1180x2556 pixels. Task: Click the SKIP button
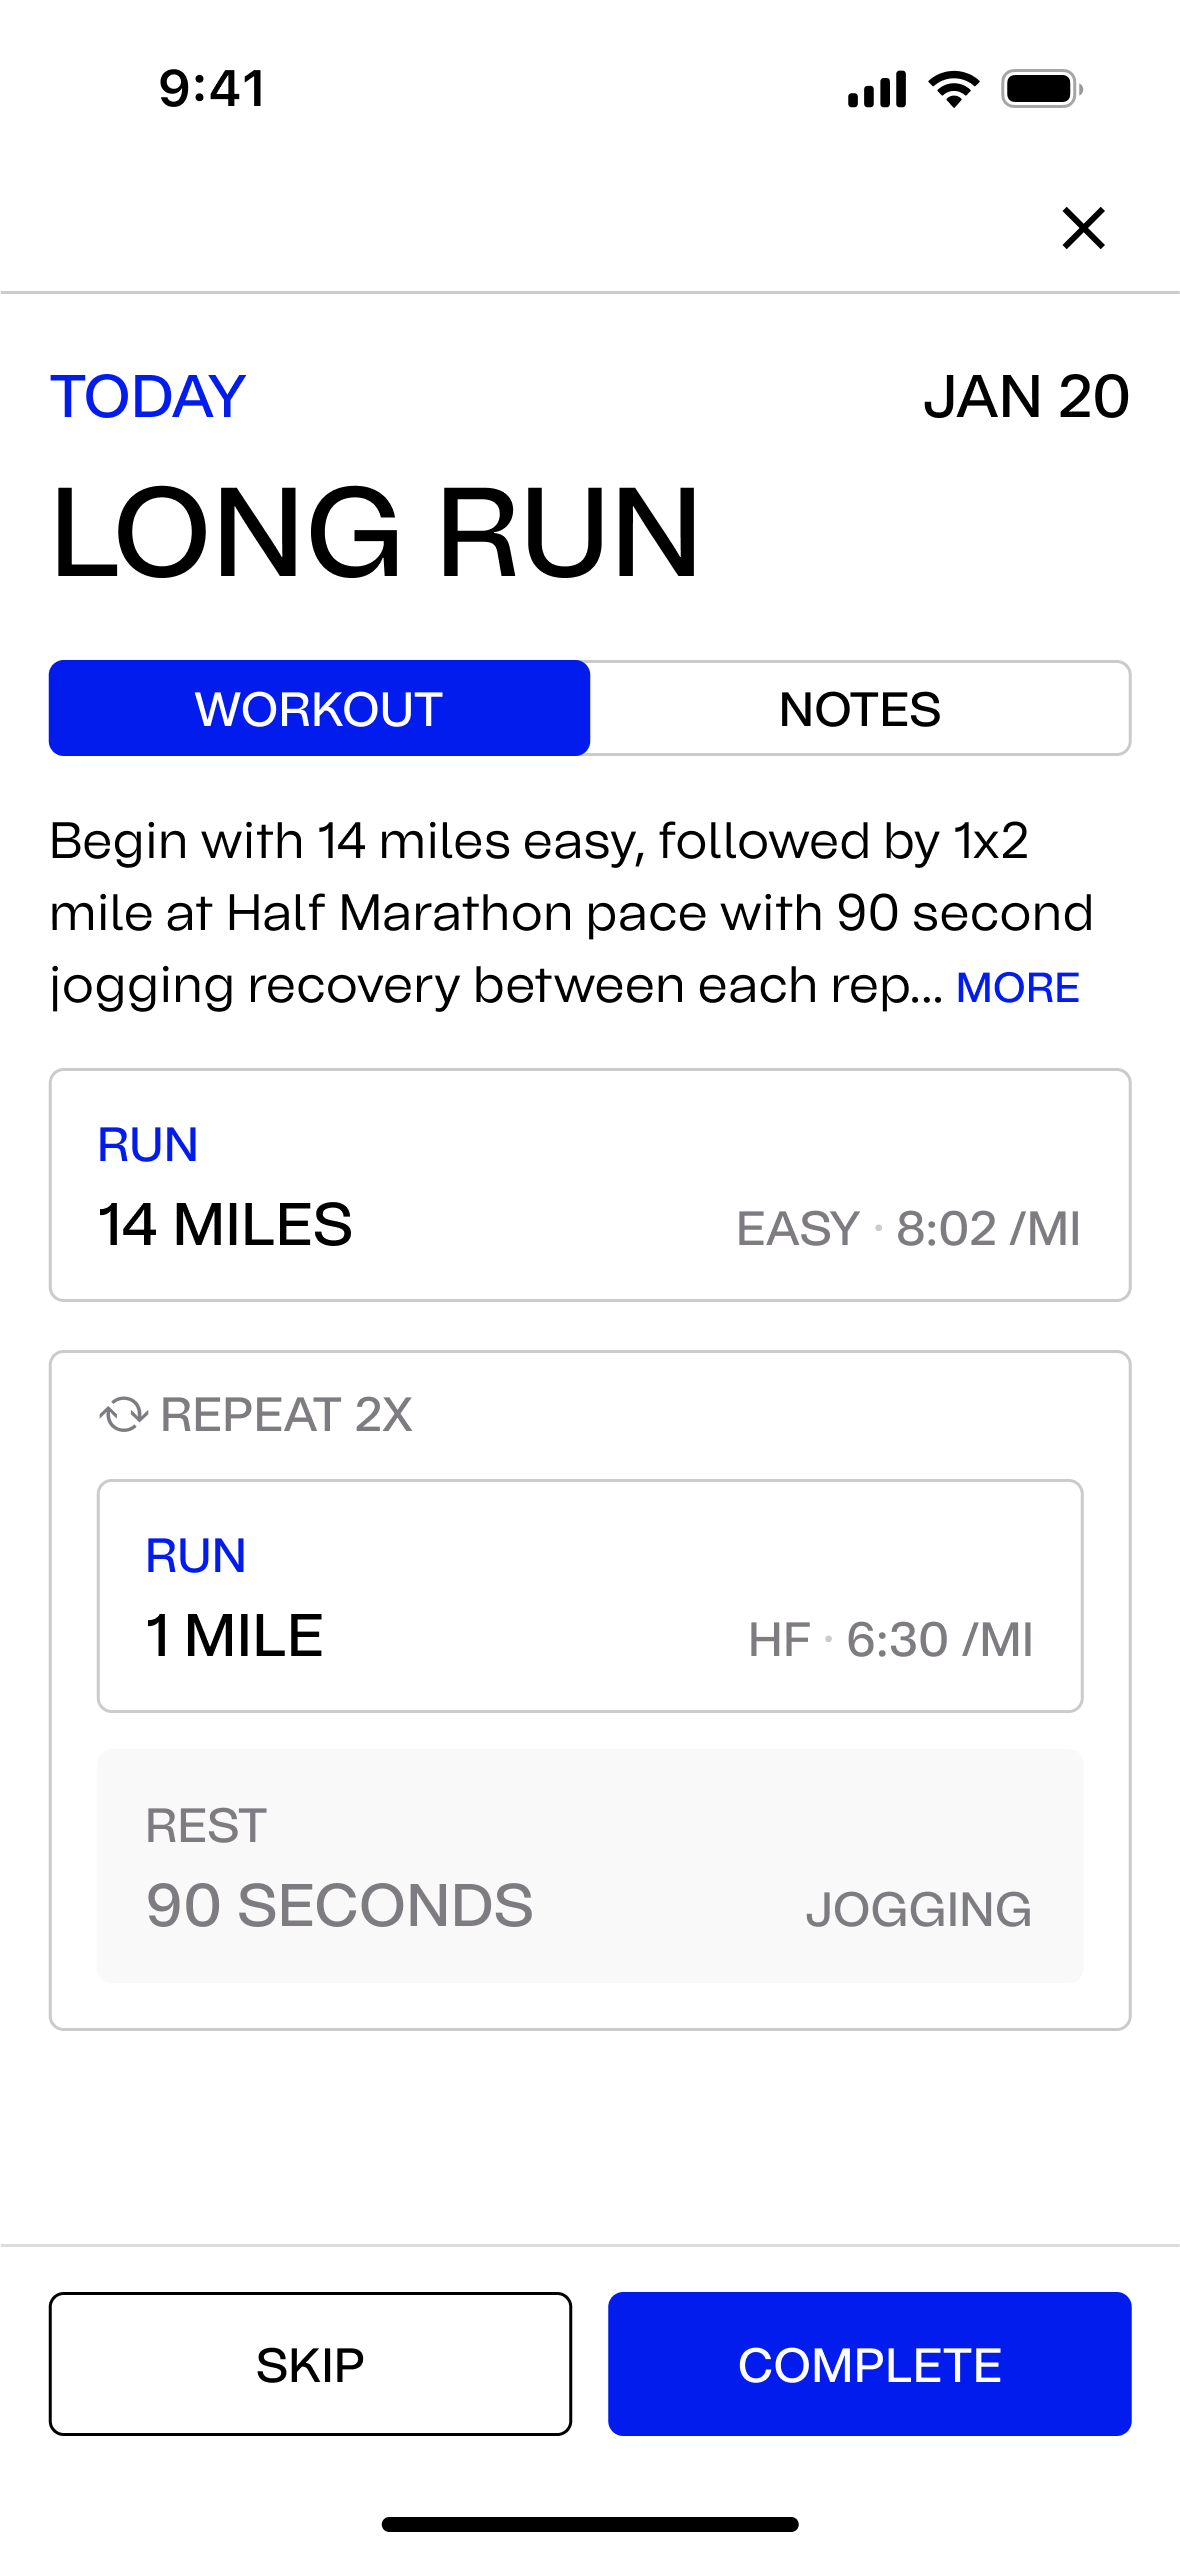pyautogui.click(x=310, y=2364)
